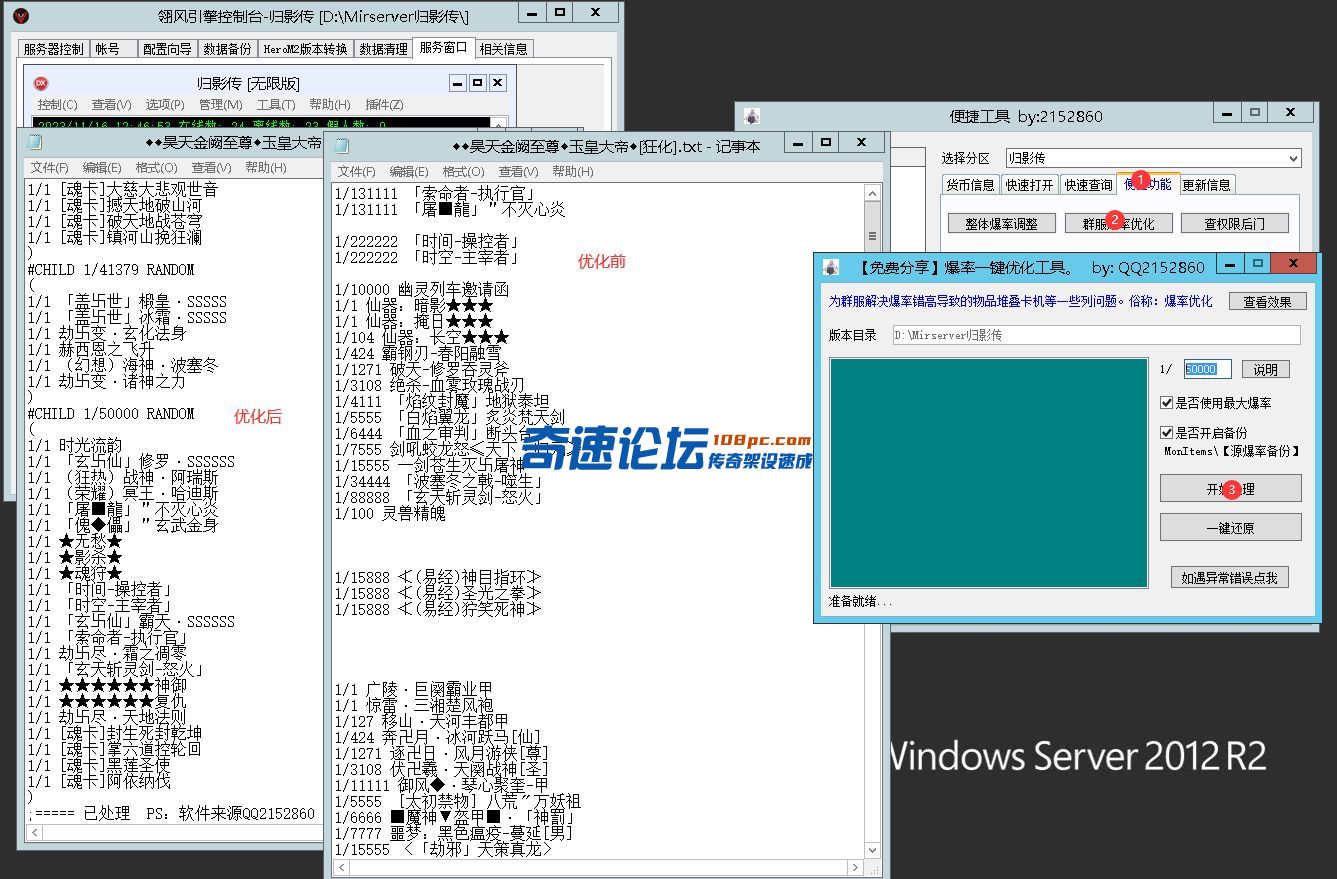This screenshot has height=879, width=1337.
Task: Open 插件(Z) menu in 归影传 window
Action: coord(384,105)
